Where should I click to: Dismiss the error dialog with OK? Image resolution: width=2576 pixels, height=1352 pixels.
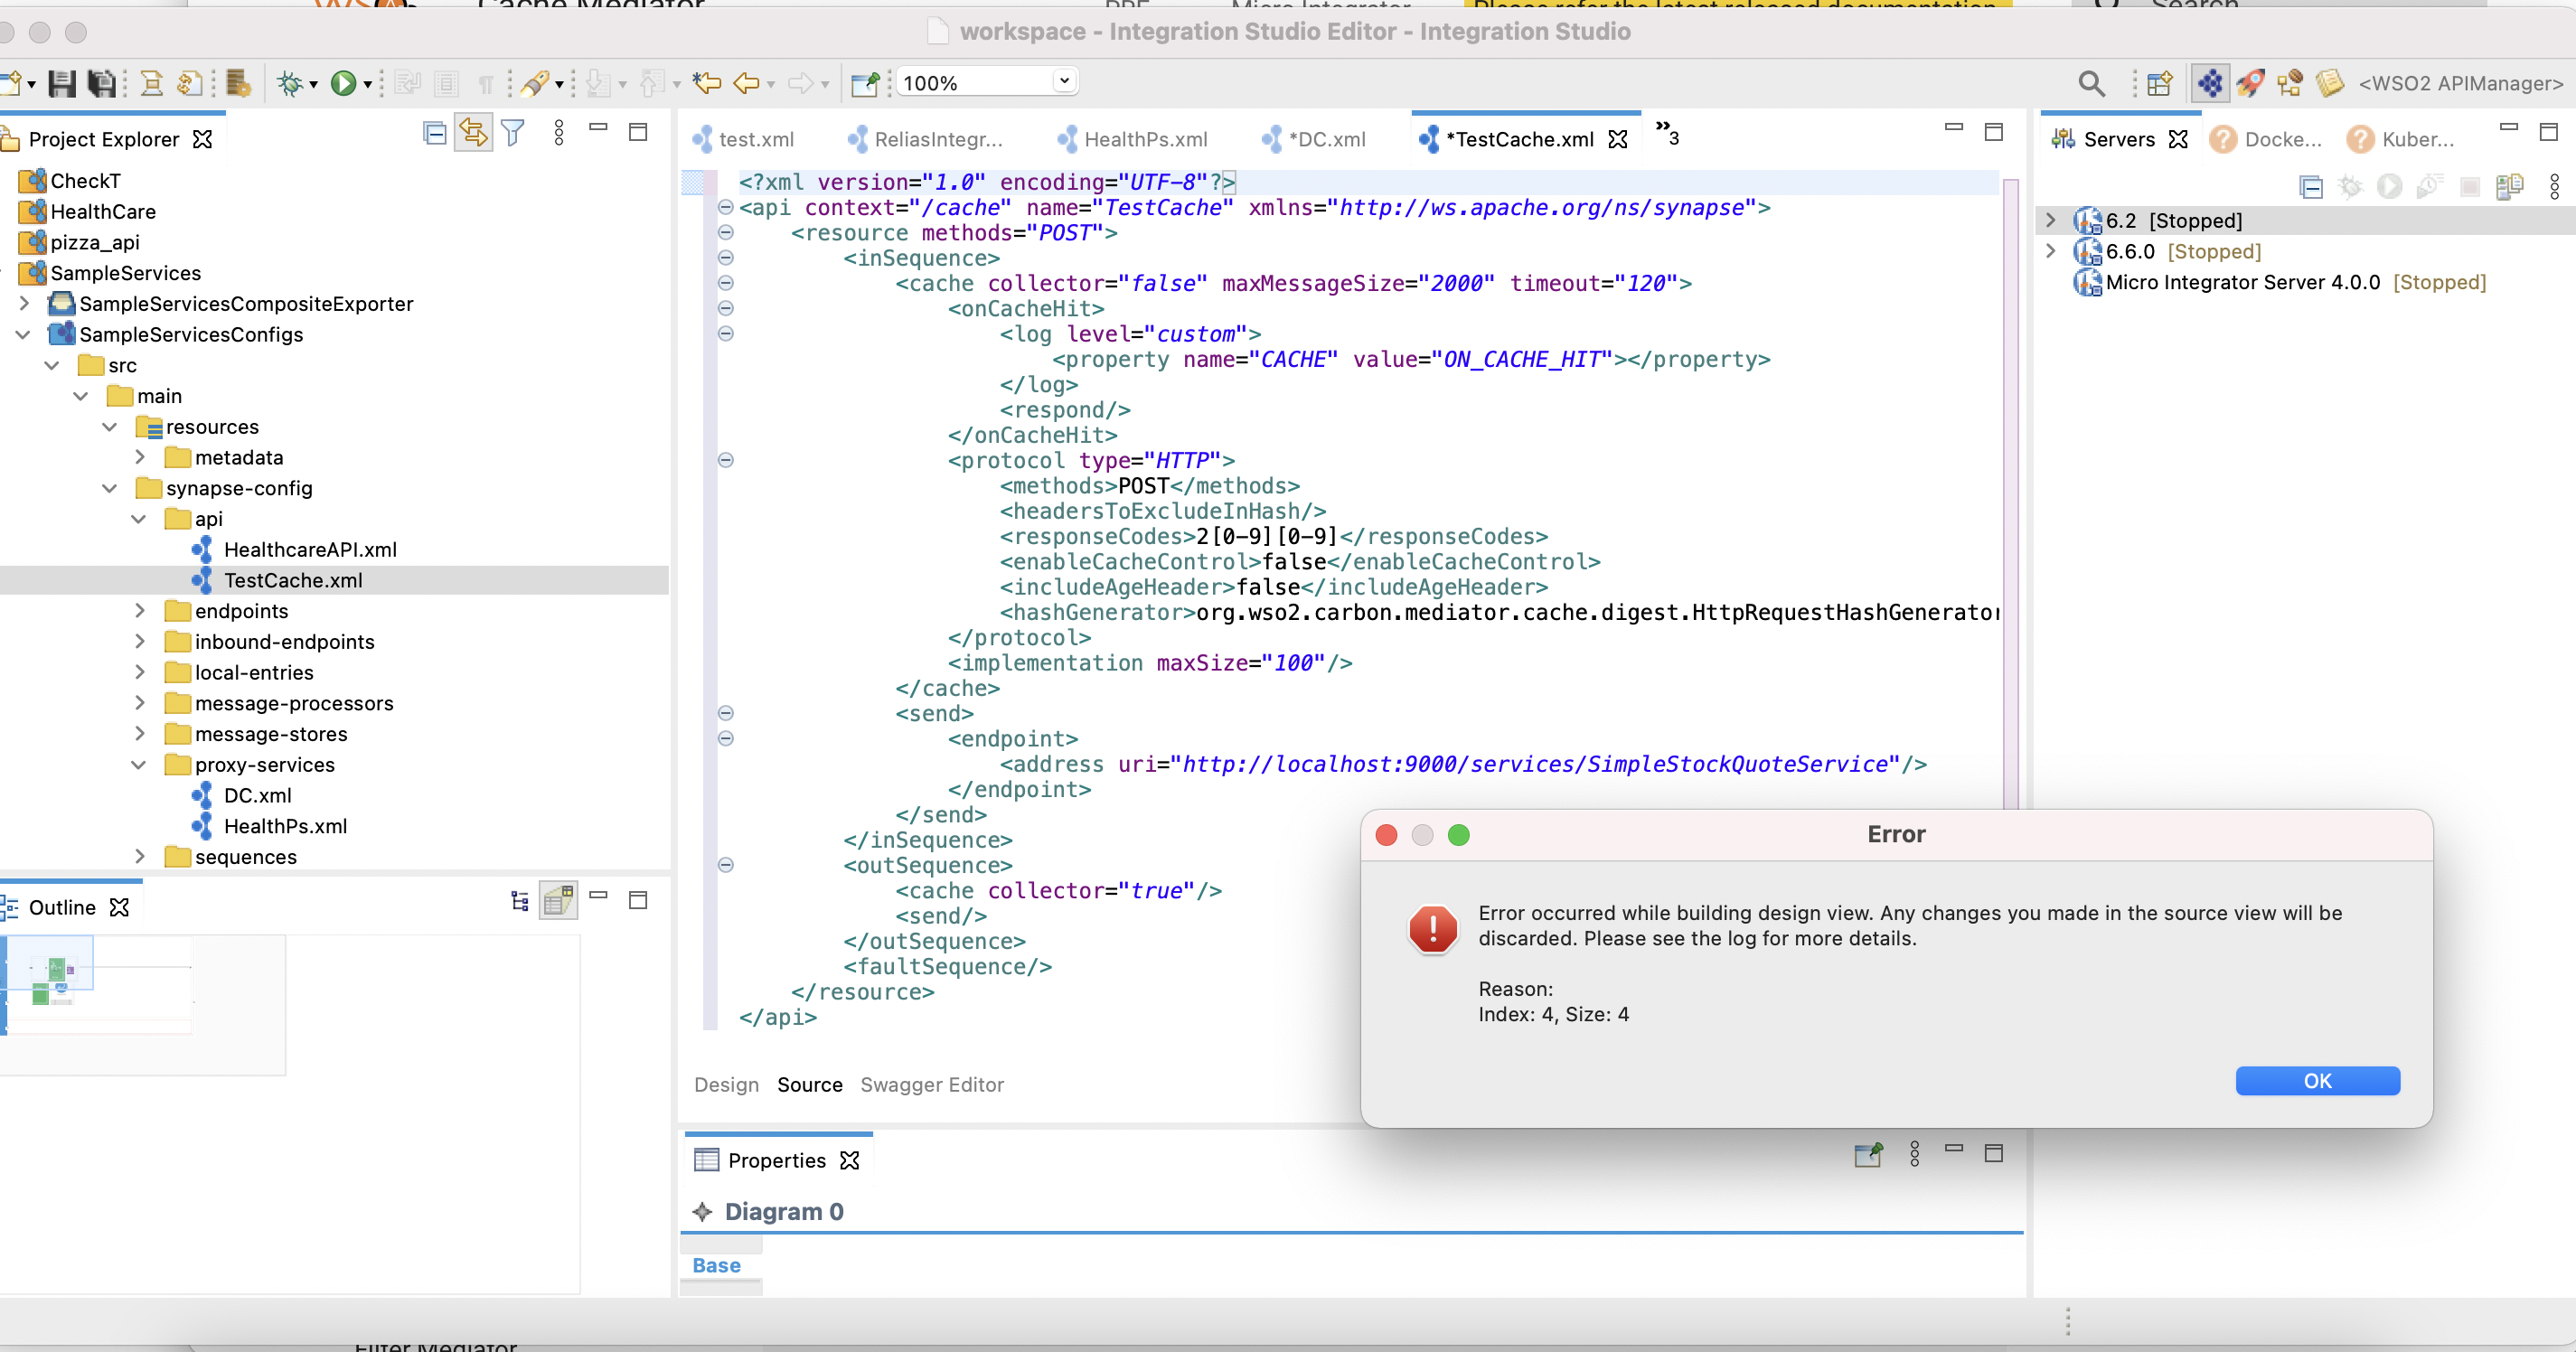[2318, 1081]
